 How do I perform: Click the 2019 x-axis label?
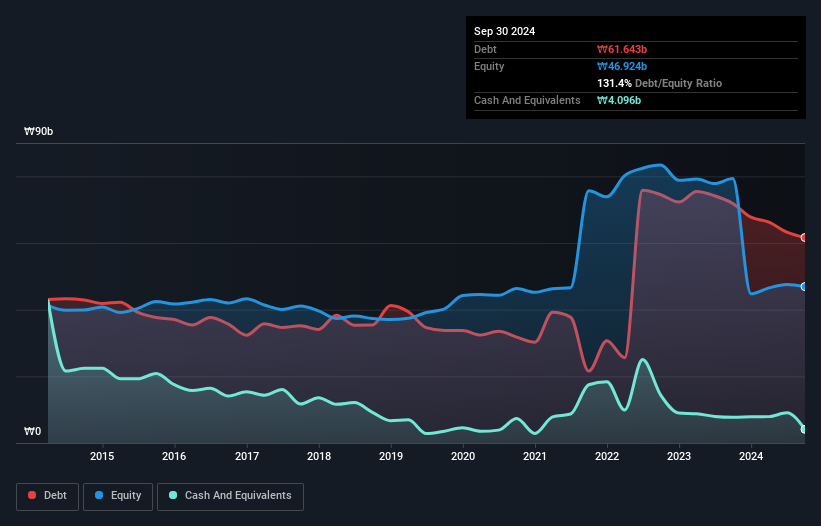tap(391, 456)
